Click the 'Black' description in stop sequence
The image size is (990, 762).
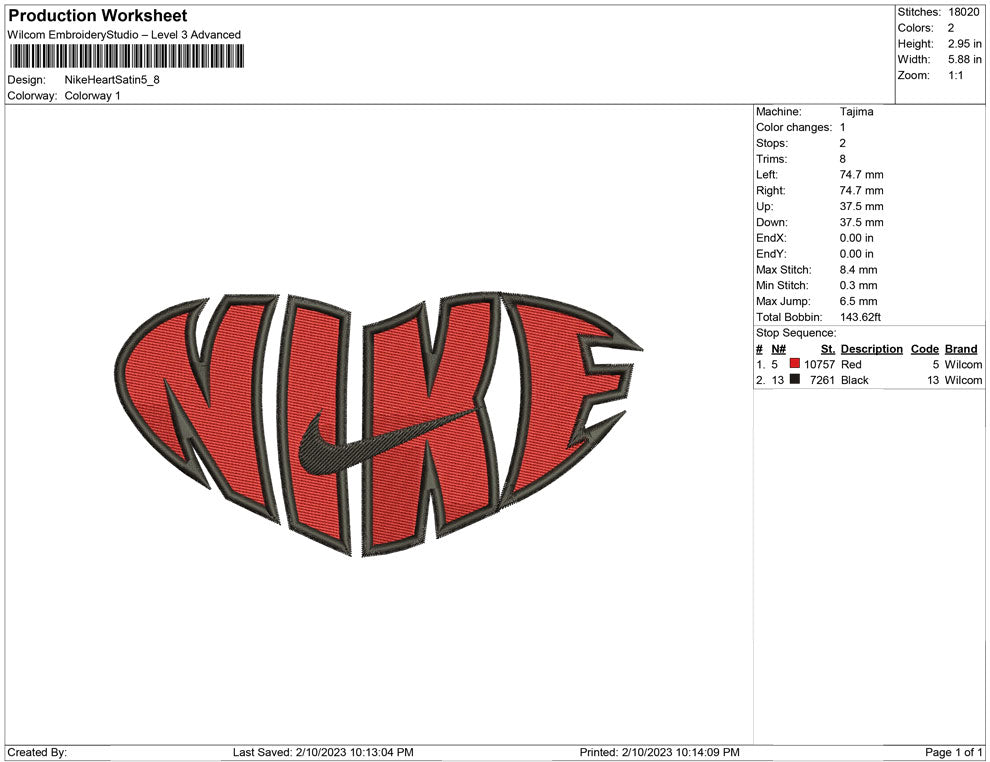(x=855, y=380)
